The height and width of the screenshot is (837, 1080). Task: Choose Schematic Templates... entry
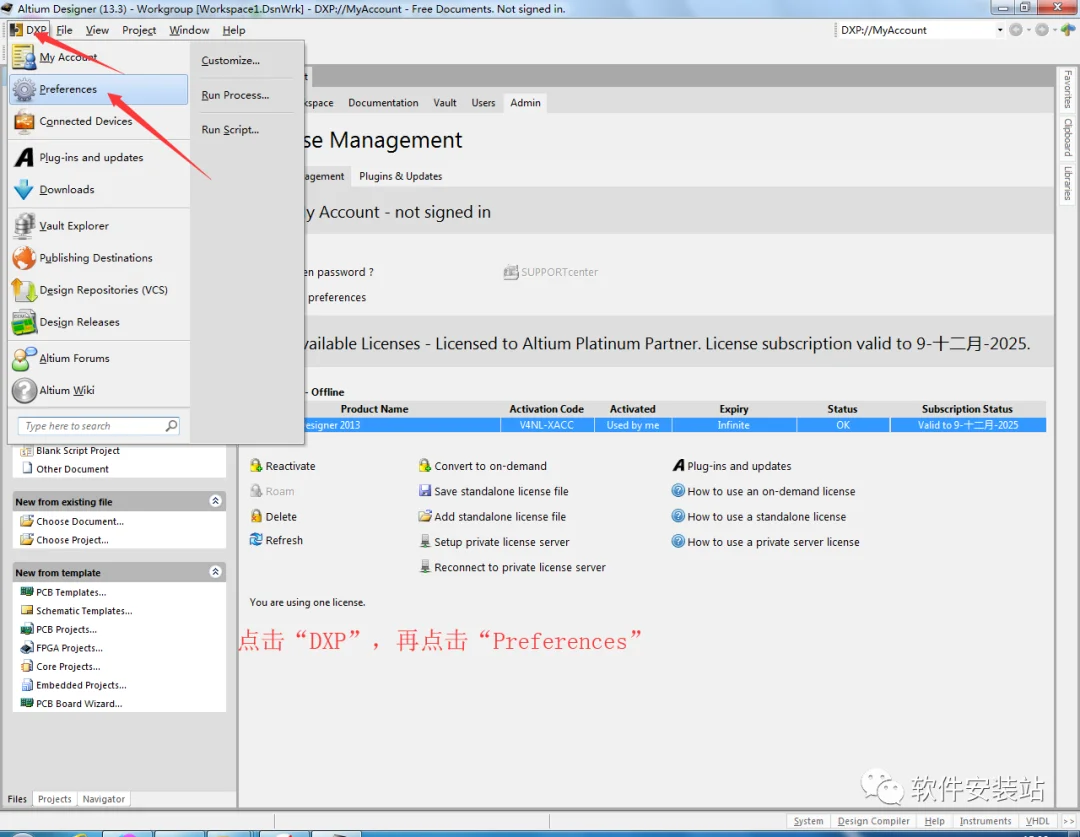[x=84, y=610]
